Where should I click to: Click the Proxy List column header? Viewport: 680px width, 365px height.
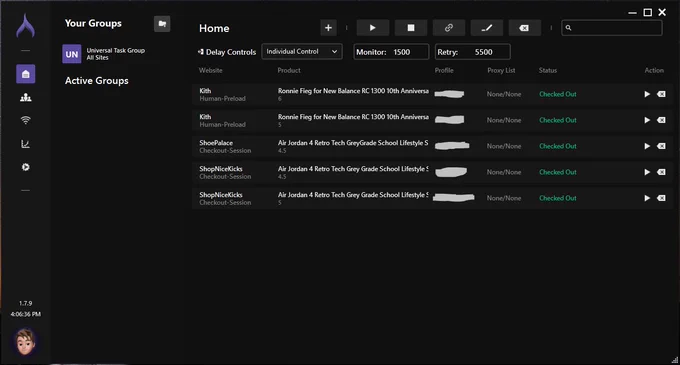coord(501,70)
